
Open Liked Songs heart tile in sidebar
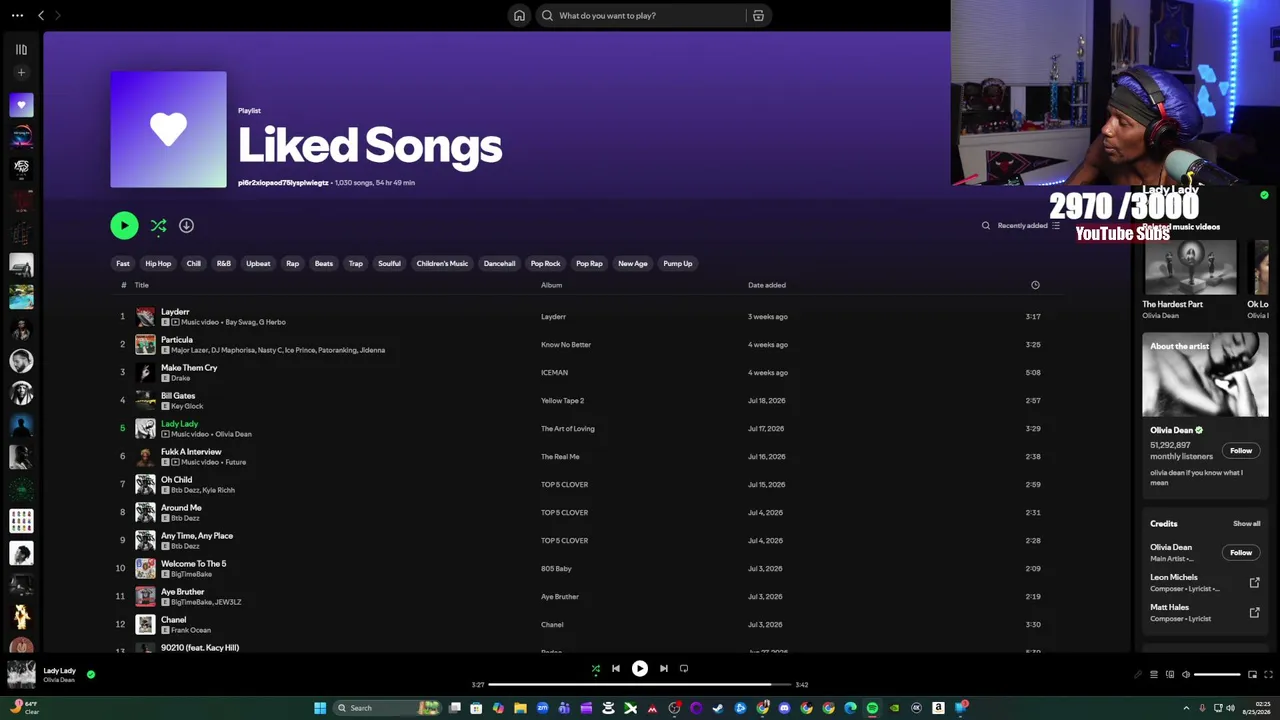pos(21,105)
